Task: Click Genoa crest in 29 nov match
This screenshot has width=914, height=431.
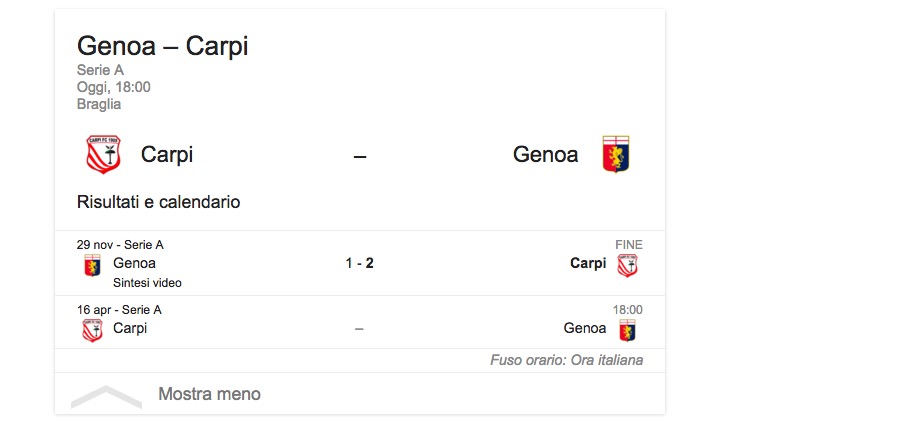Action: click(x=92, y=264)
